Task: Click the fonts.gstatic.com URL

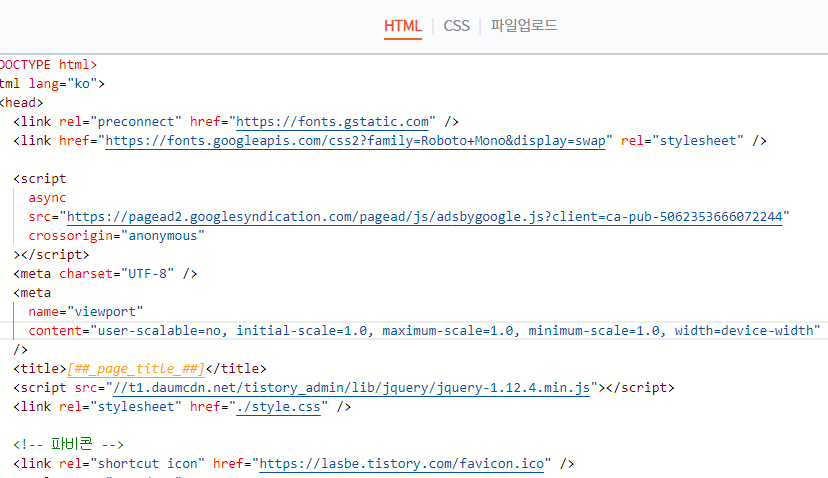Action: [332, 122]
